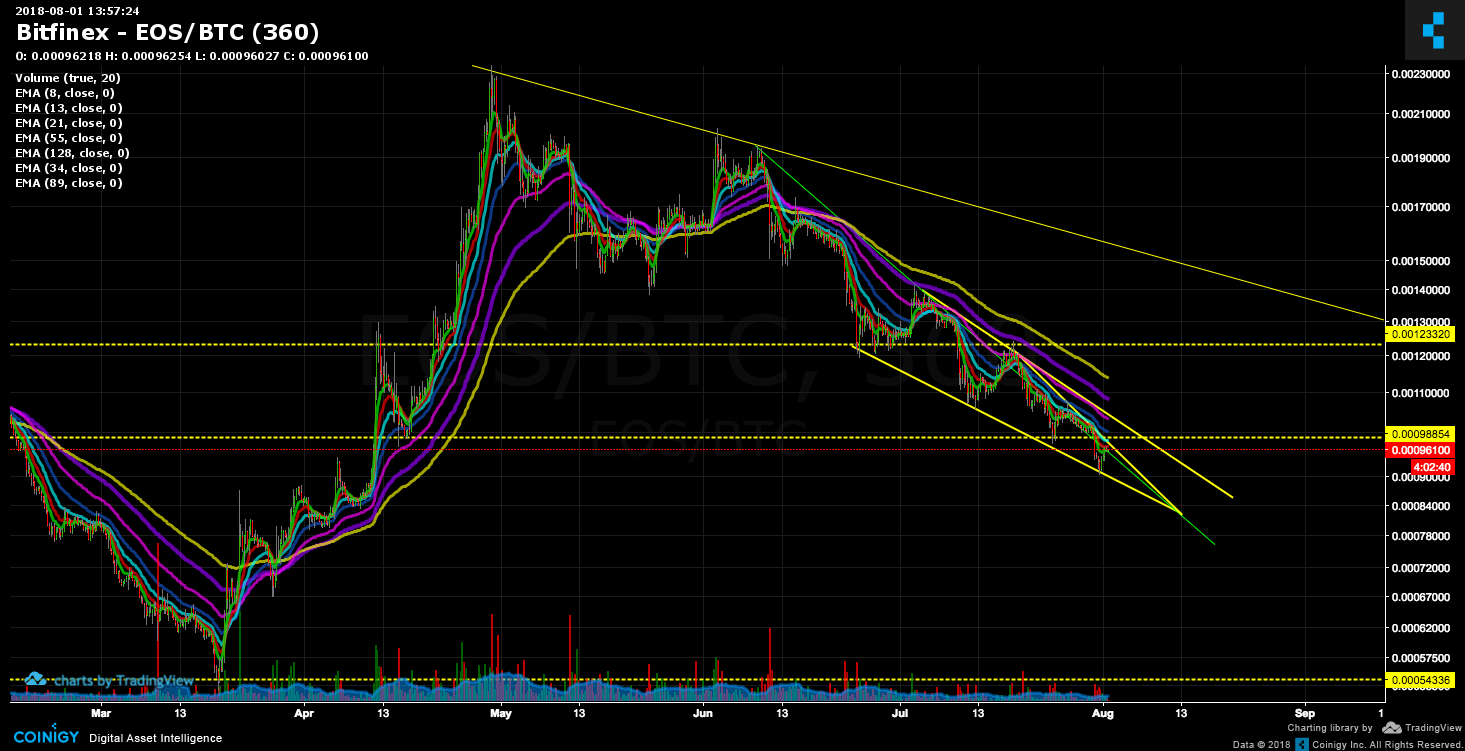1465x751 pixels.
Task: Select the 'Volume (true, 20)' indicator label
Action: [67, 78]
